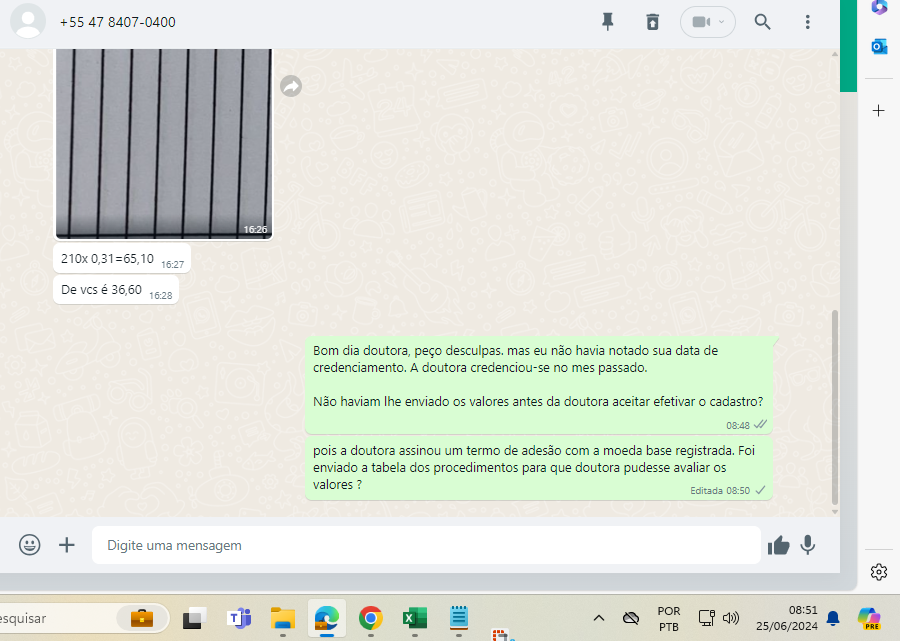Open clock showing 08:51 25/06/2024
The image size is (900, 641).
786,618
